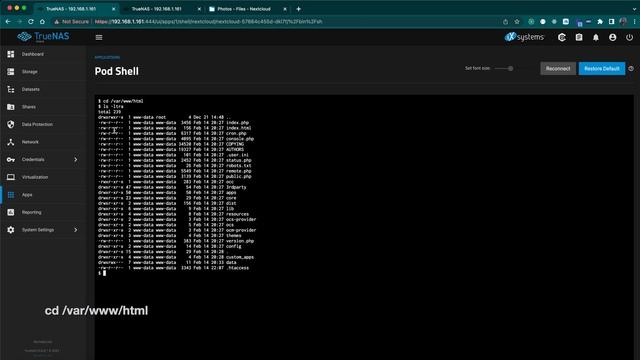Click the System Settings gear icon
This screenshot has width=640, height=360.
click(11, 230)
